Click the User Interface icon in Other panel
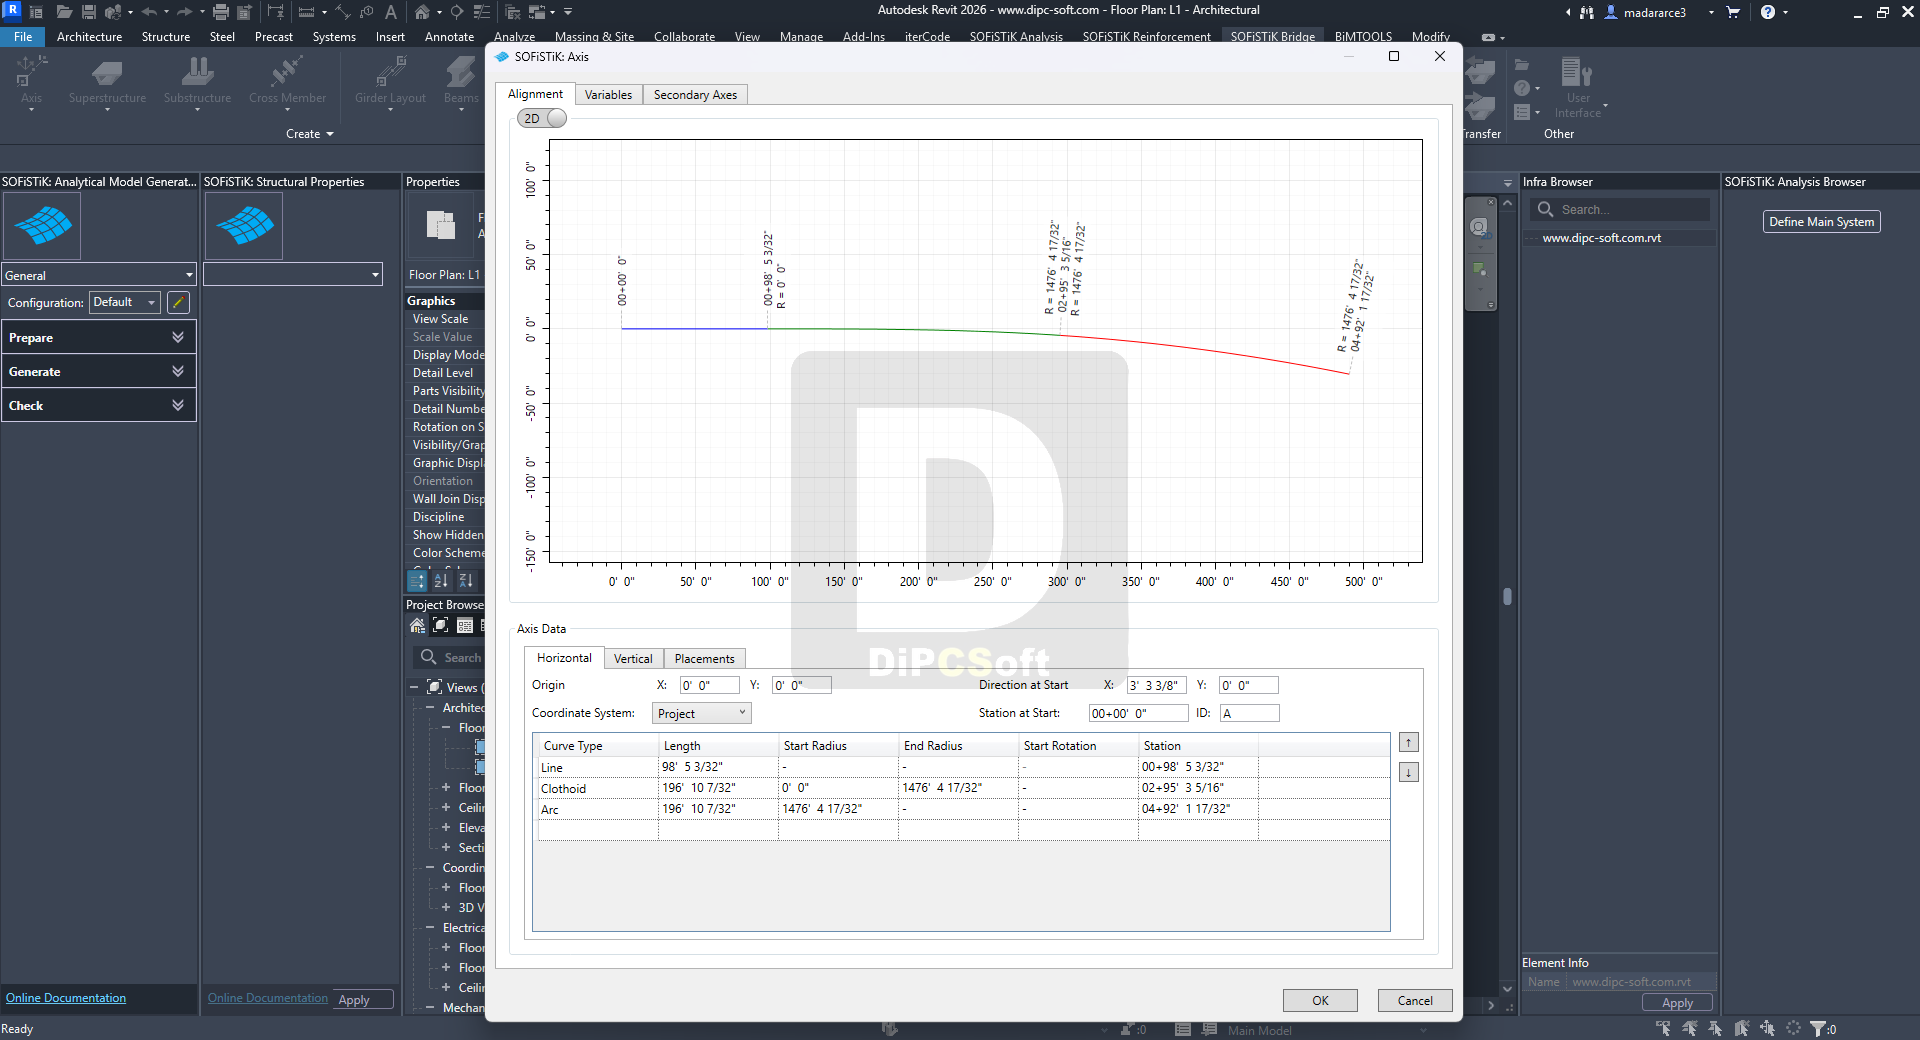Screen dimensions: 1920x1040 (1577, 73)
